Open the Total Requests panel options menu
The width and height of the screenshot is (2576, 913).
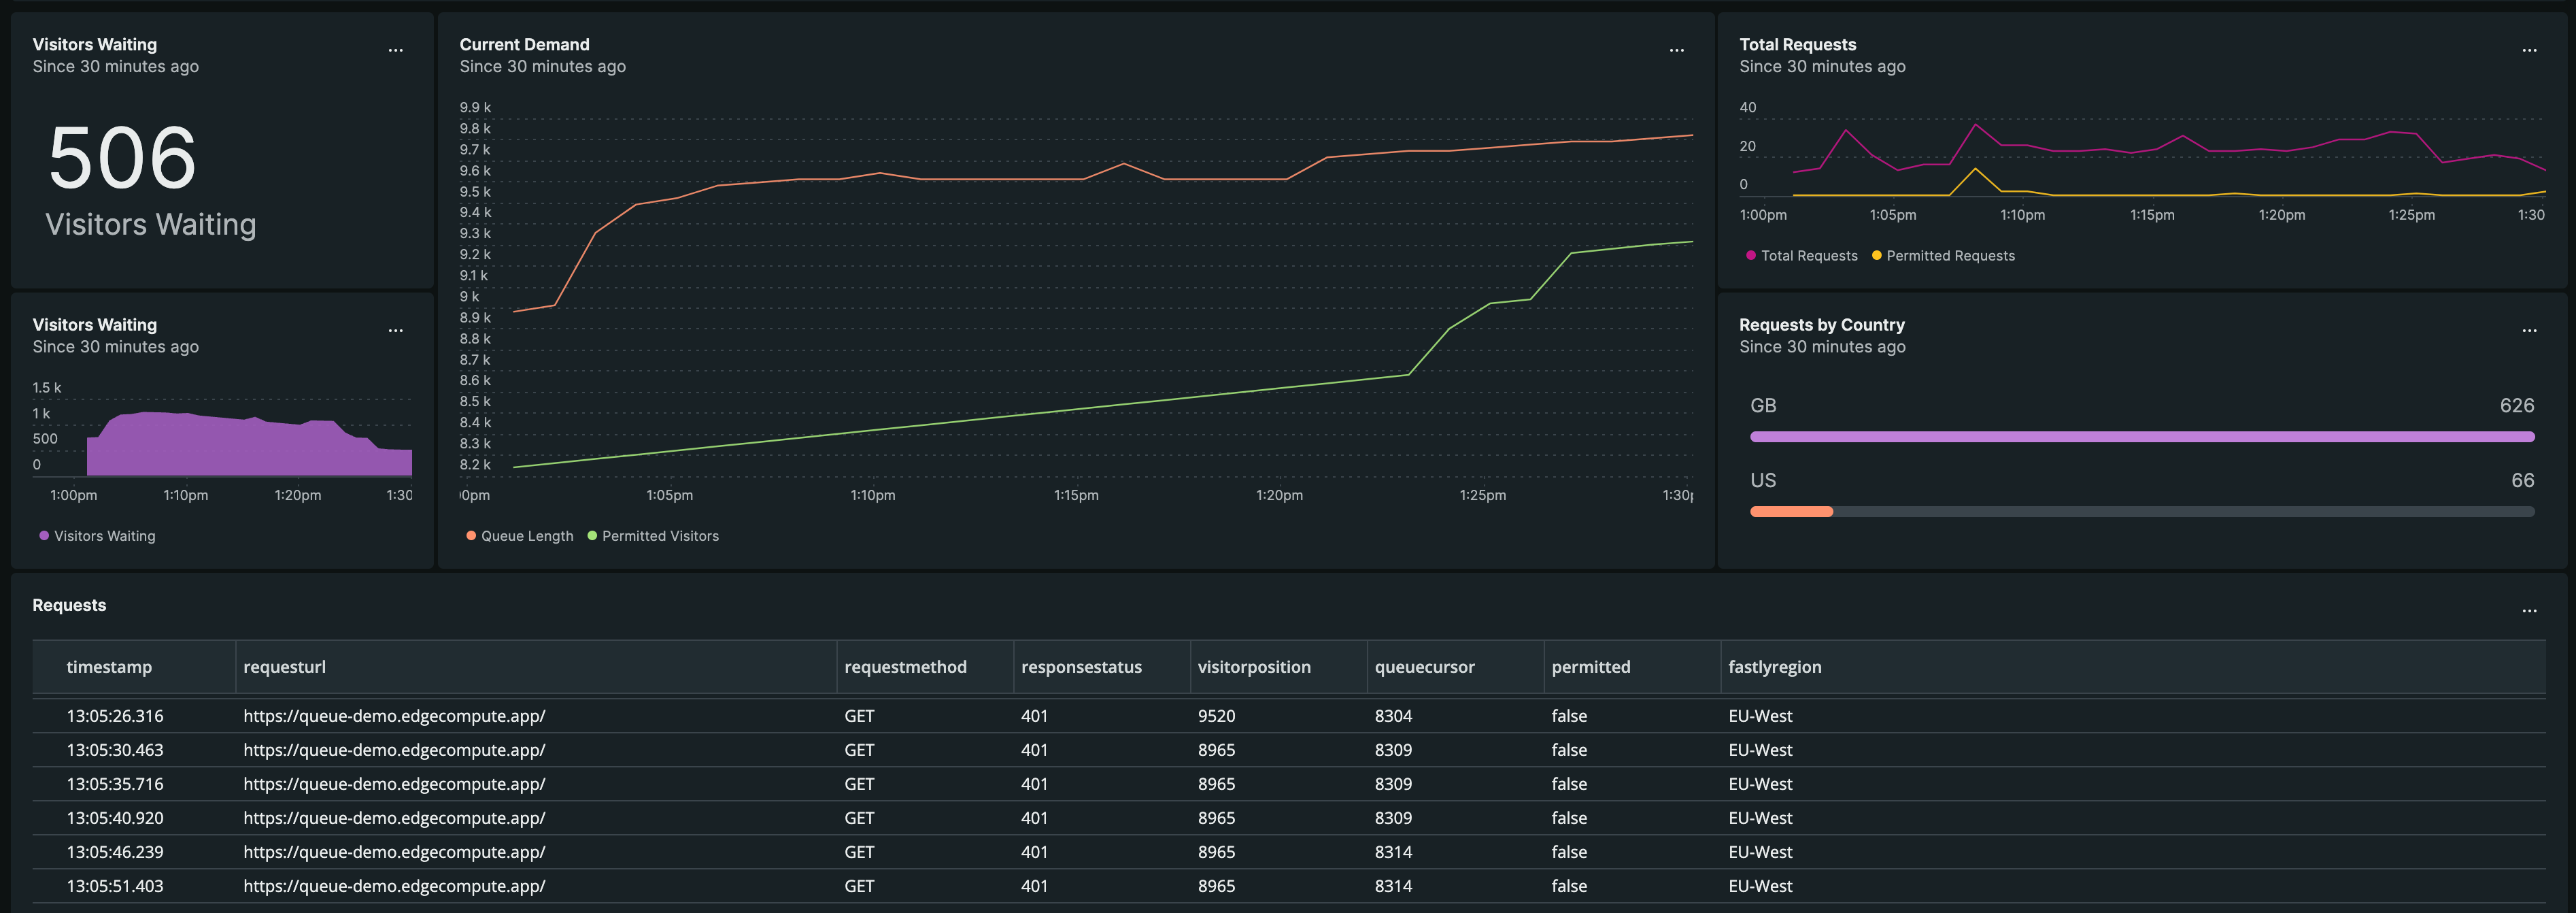(2529, 49)
